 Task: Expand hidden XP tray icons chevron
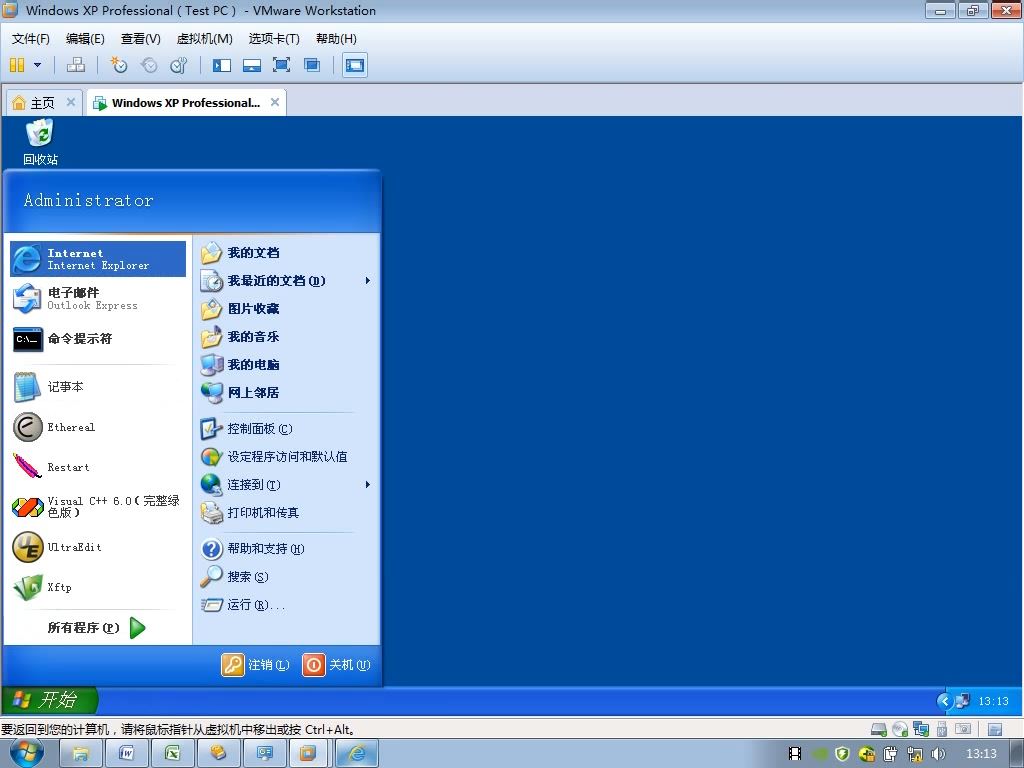pos(944,701)
